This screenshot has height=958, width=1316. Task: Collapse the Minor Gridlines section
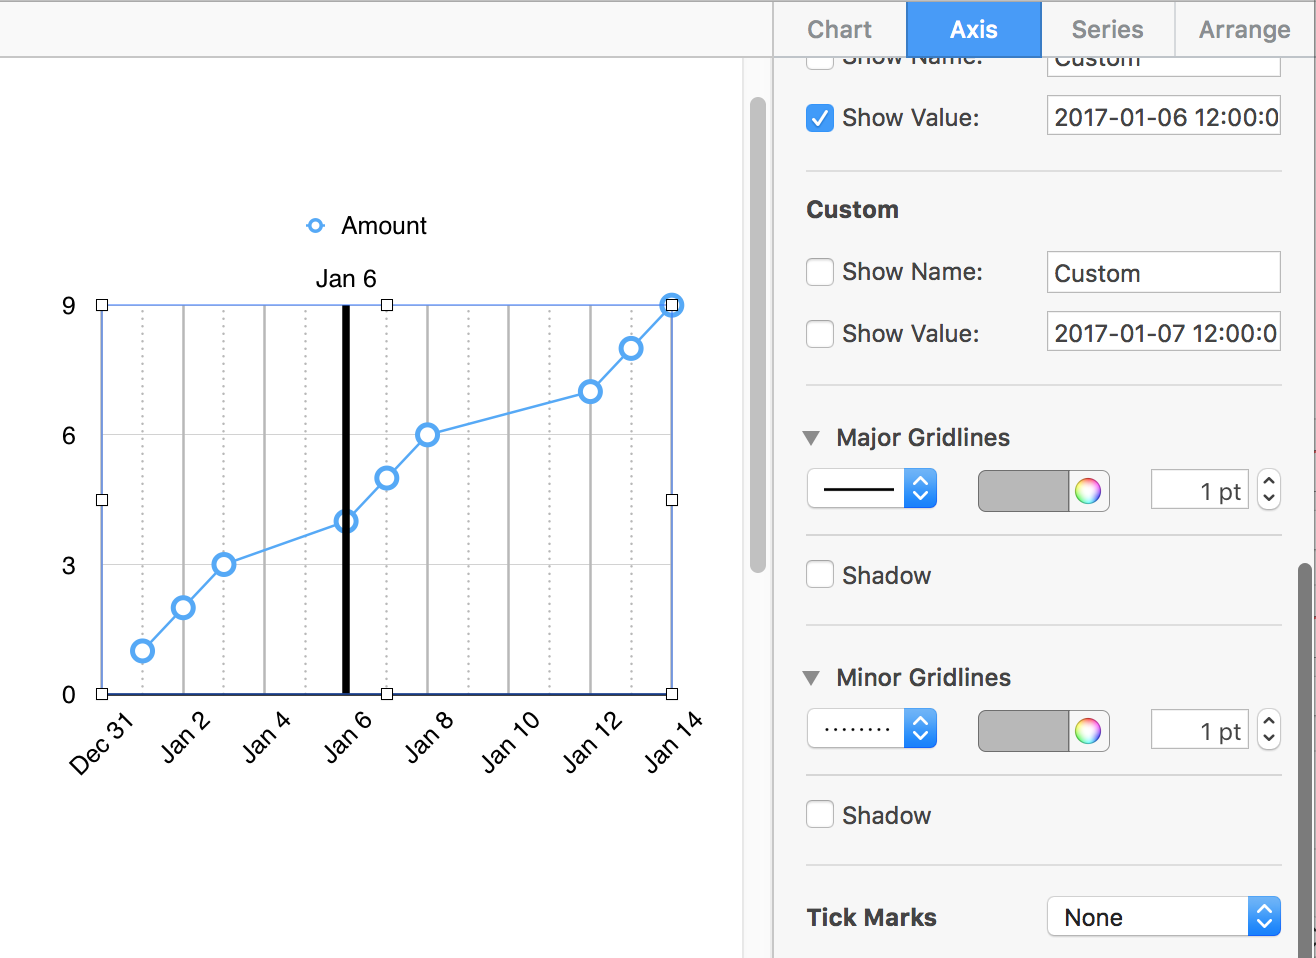click(812, 678)
